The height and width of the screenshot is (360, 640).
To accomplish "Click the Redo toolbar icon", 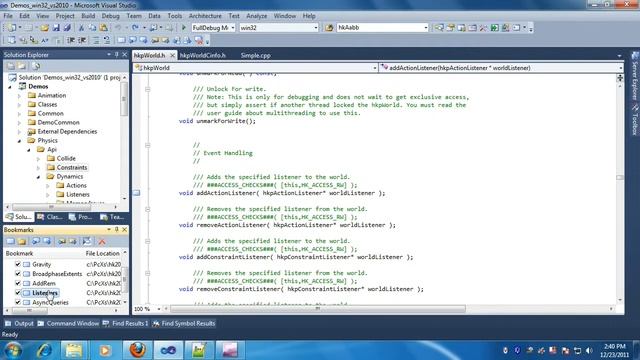I will tap(135, 28).
